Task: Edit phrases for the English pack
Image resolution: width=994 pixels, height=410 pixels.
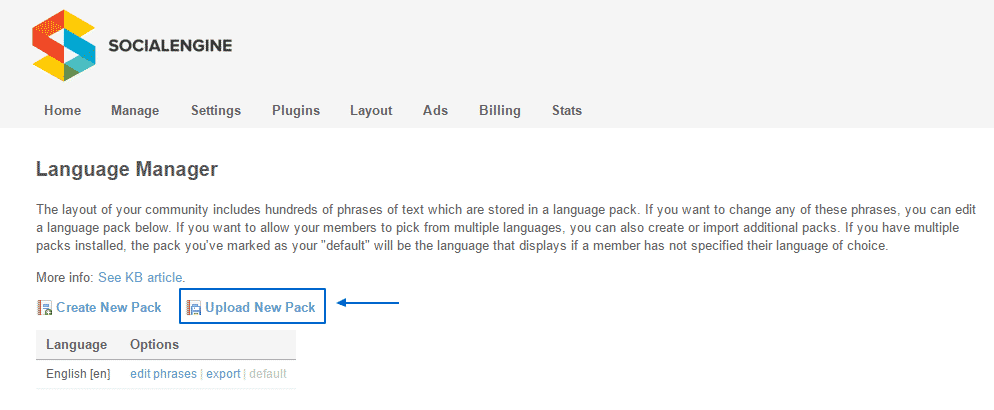Action: point(164,374)
